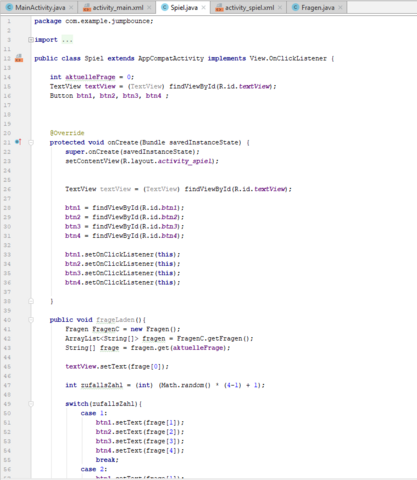417x480 pixels.
Task: Click the case 1: label
Action: coord(94,413)
